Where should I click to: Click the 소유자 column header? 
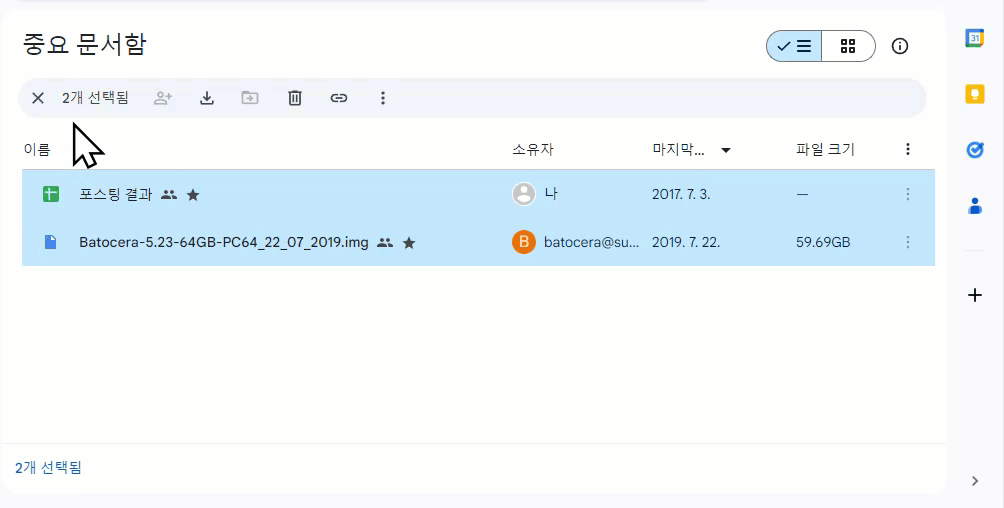533,150
